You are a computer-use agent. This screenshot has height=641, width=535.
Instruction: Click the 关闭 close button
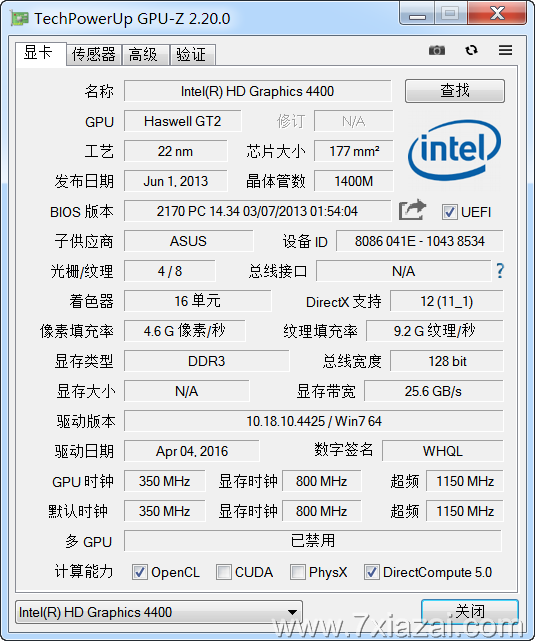(x=470, y=612)
